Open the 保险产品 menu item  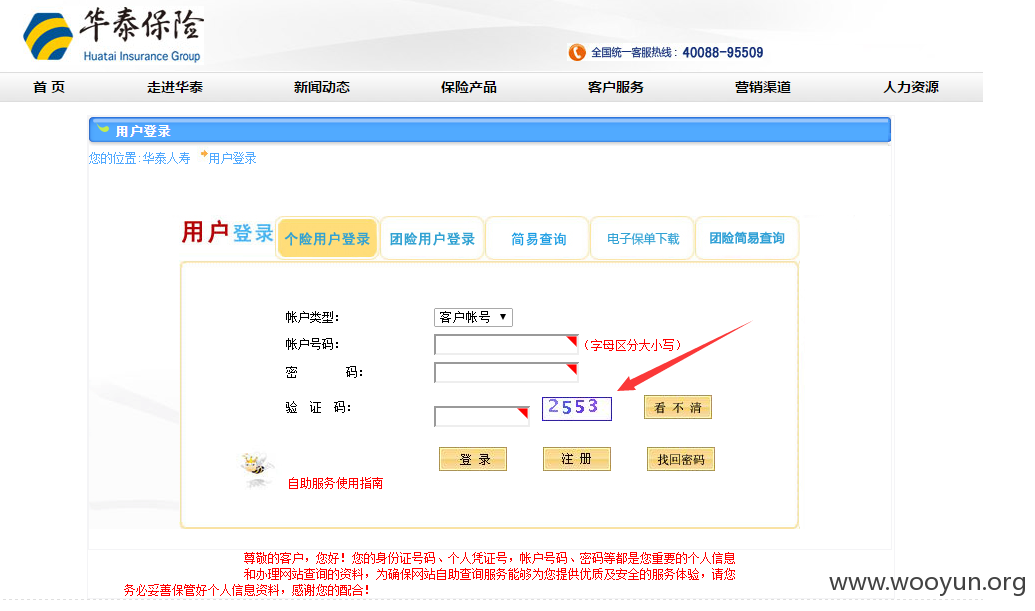469,87
